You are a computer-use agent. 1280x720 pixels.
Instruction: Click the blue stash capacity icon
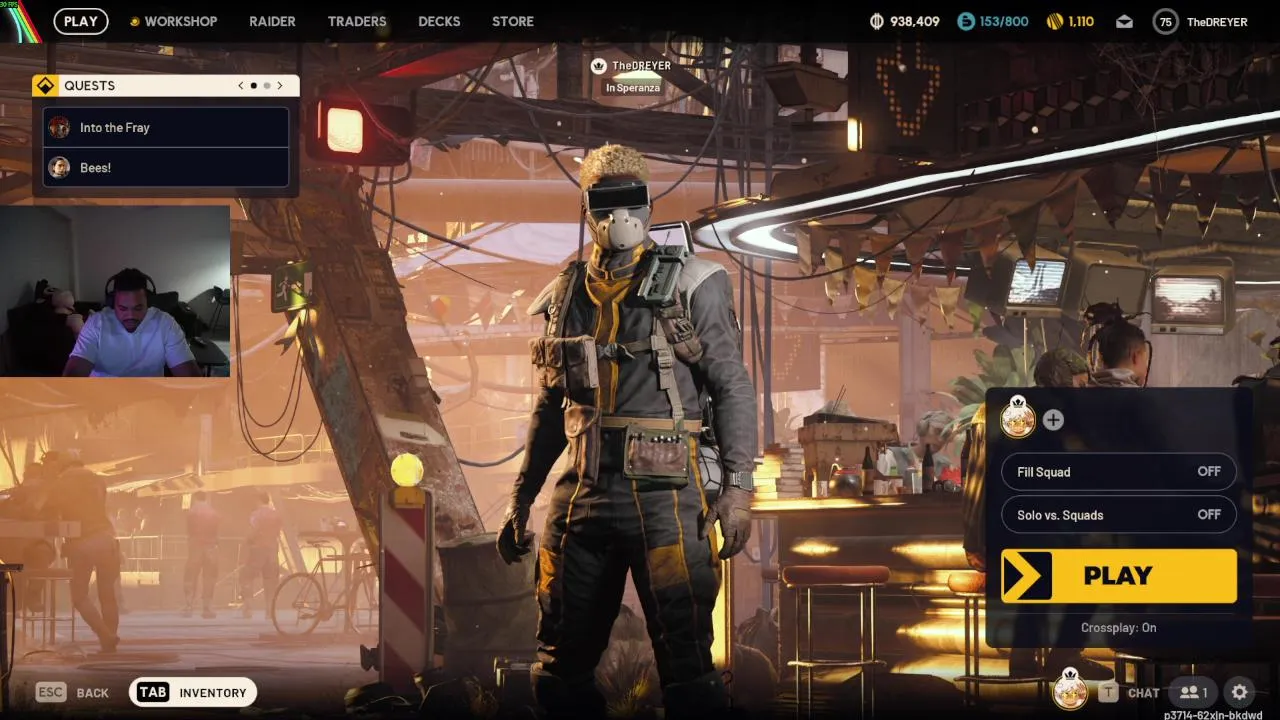click(x=965, y=21)
